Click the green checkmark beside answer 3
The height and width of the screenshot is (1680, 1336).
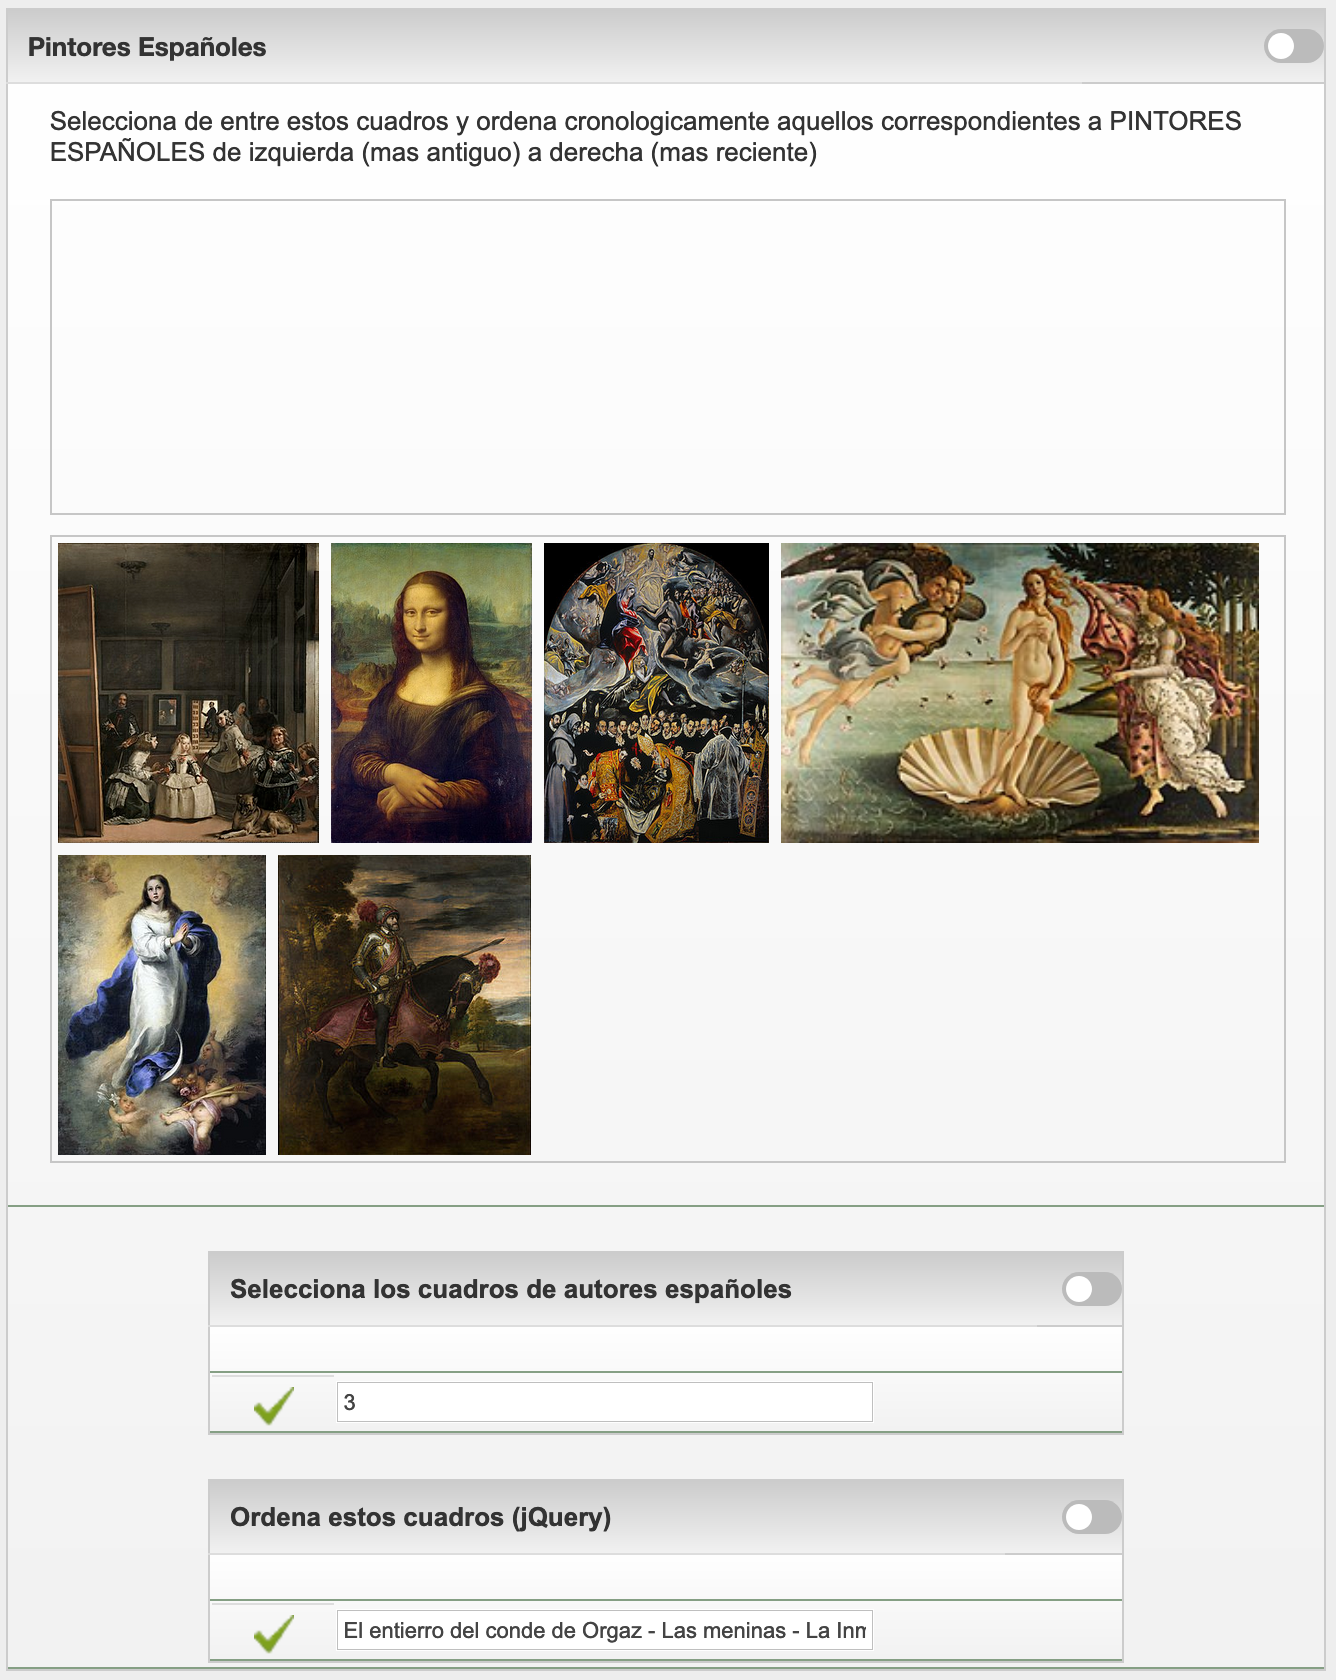tap(273, 1404)
